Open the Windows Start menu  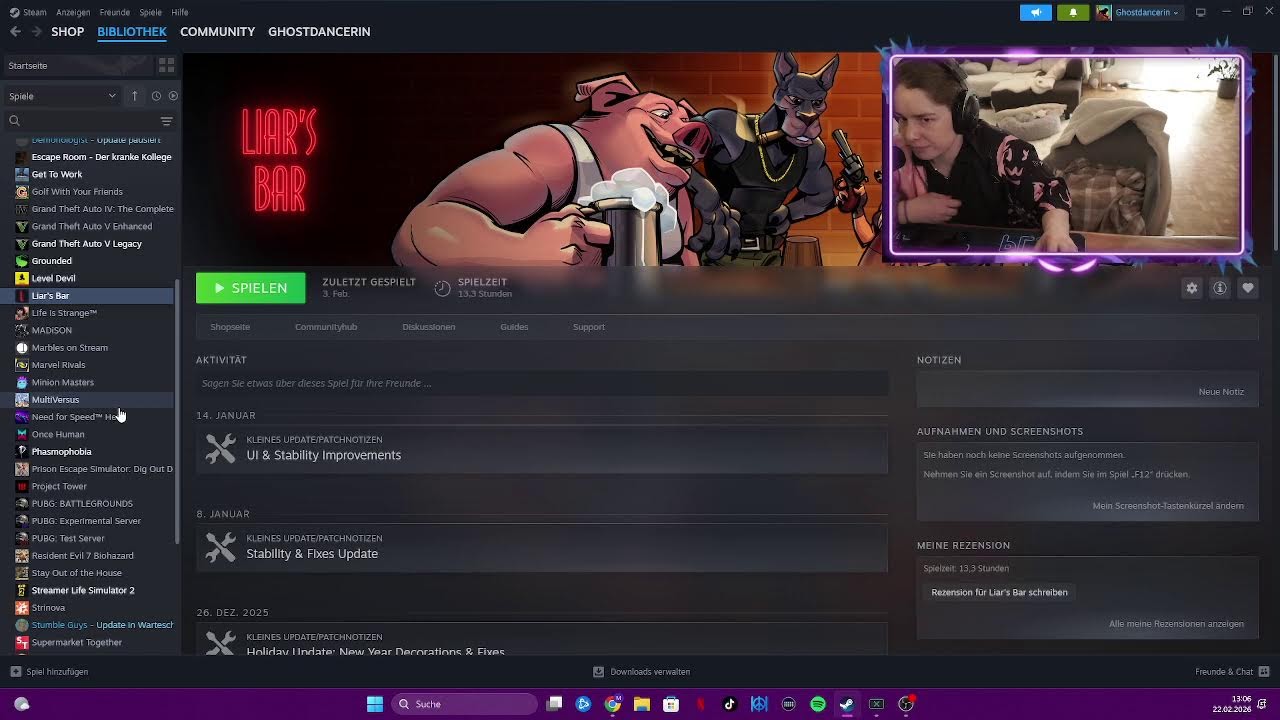(375, 704)
